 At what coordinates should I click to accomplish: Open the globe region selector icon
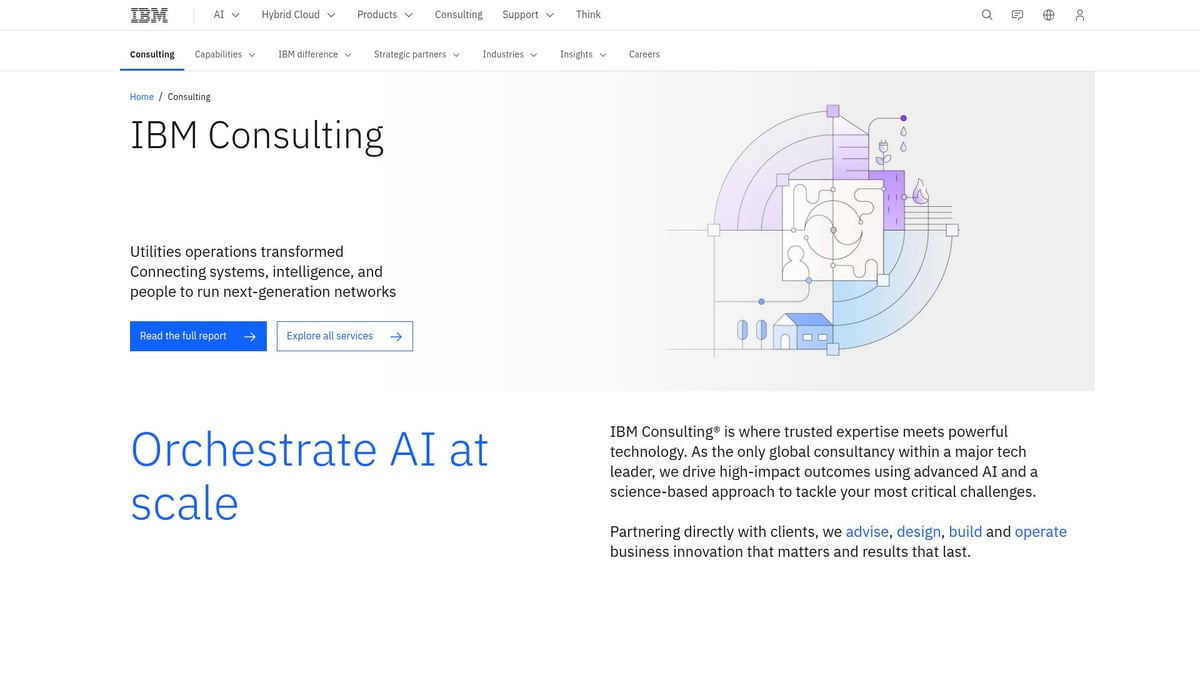[1048, 15]
